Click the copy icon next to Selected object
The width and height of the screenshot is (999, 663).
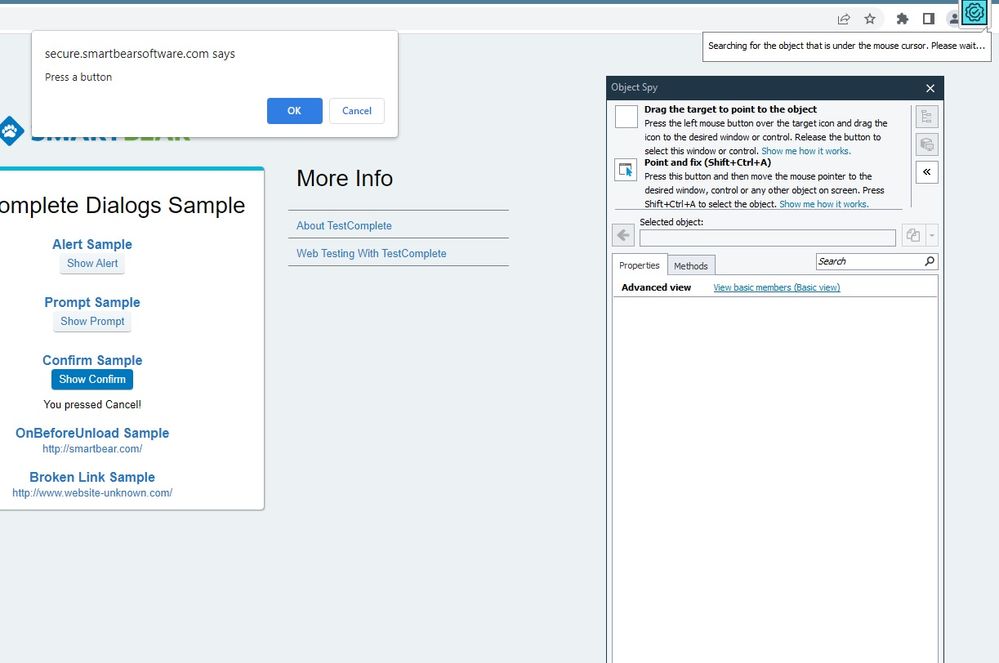[913, 236]
